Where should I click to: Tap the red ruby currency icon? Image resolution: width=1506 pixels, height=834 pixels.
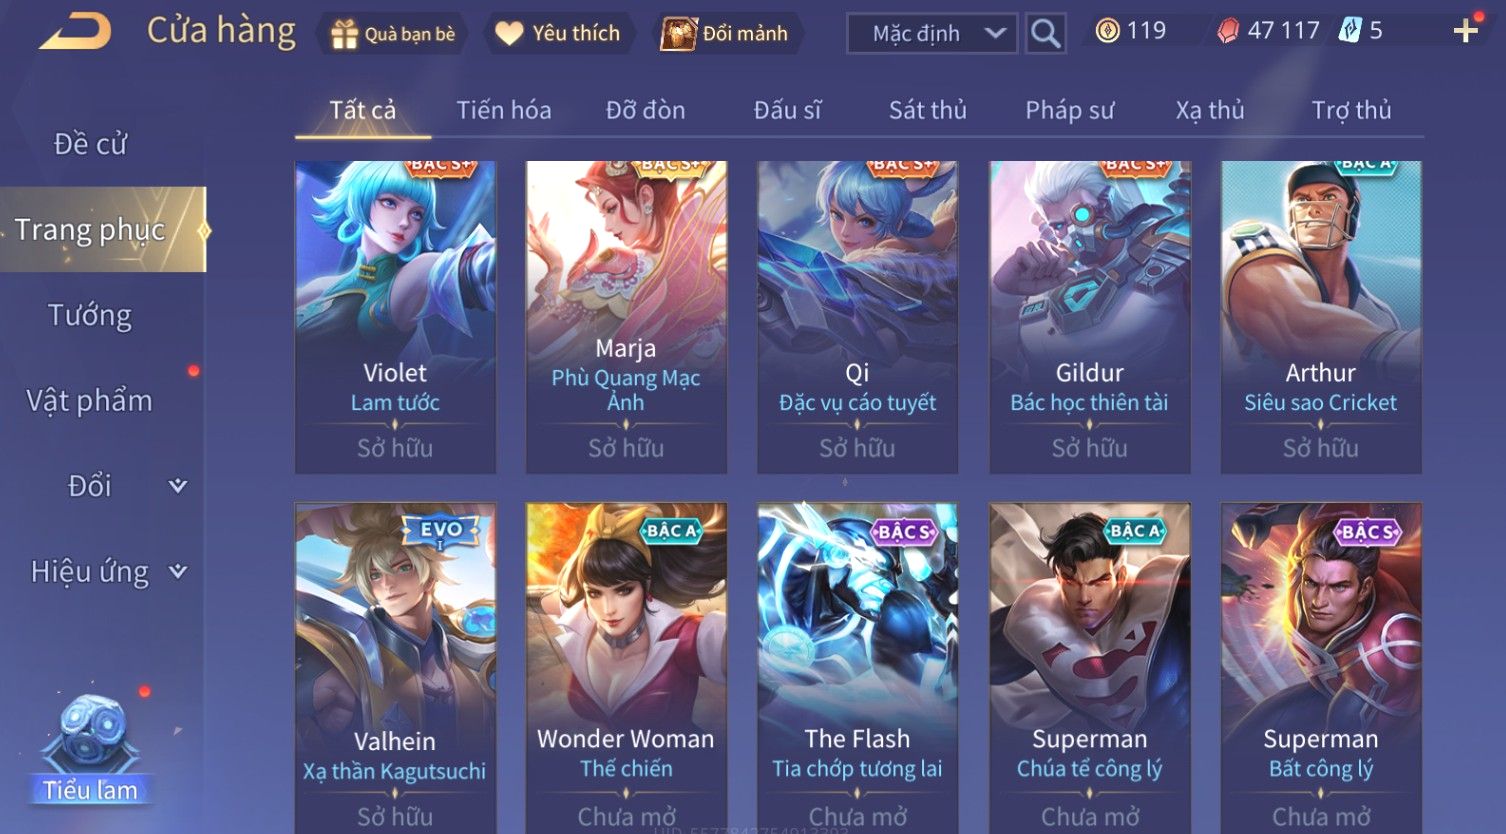click(1227, 31)
